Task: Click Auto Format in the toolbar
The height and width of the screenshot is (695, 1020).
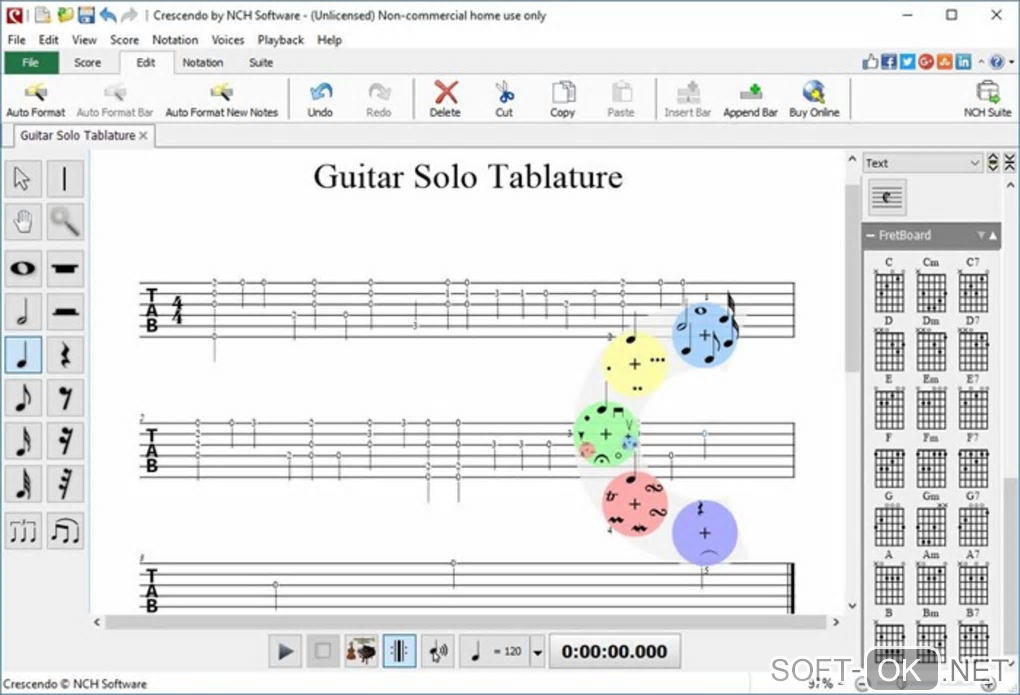Action: pyautogui.click(x=36, y=100)
